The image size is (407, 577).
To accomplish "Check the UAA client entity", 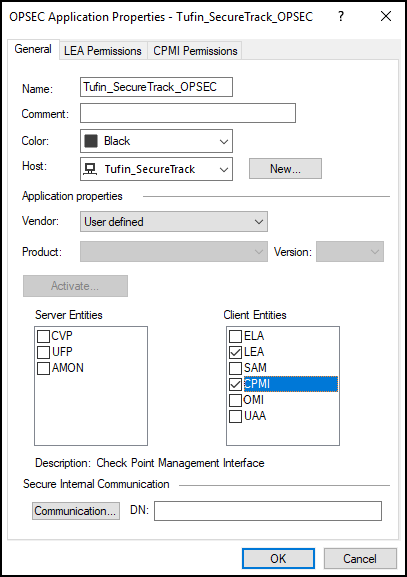I will point(236,416).
